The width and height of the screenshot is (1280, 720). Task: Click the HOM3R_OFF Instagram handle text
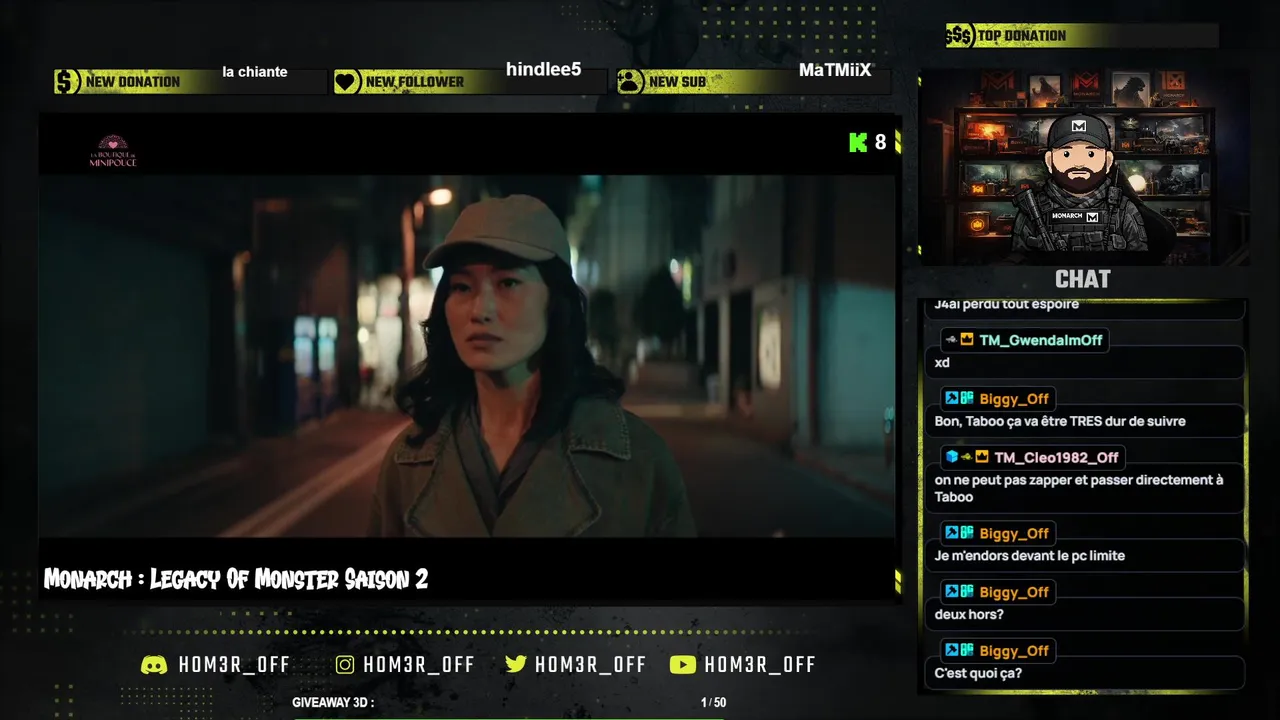click(419, 665)
